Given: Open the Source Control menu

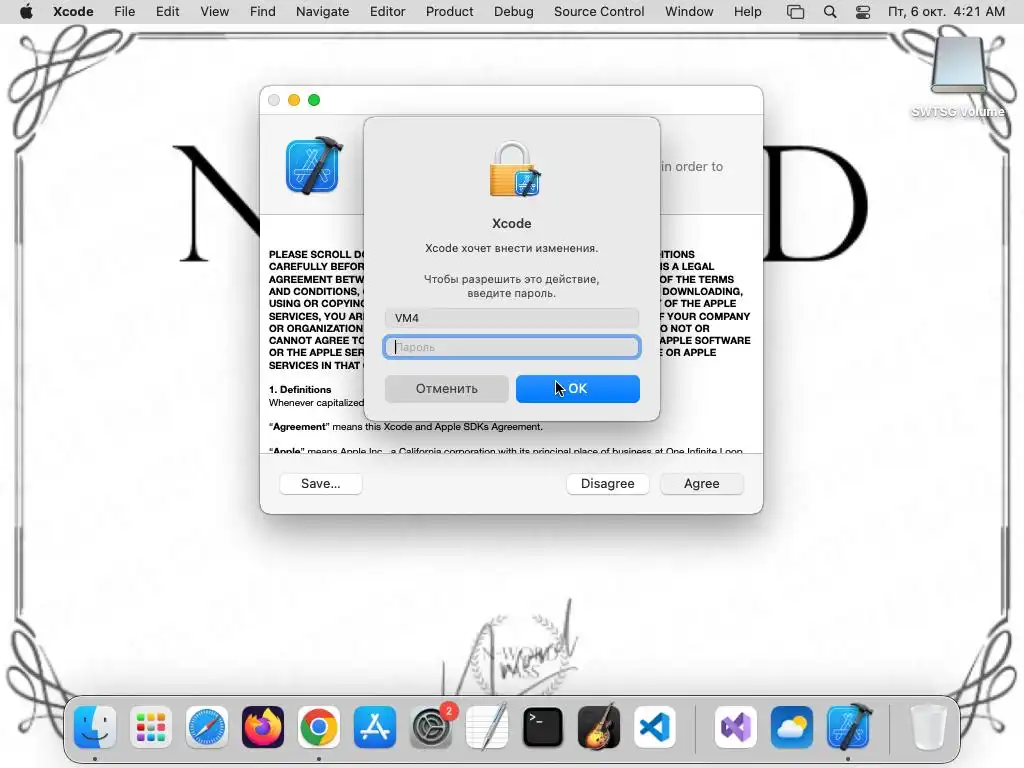Looking at the screenshot, I should point(600,12).
